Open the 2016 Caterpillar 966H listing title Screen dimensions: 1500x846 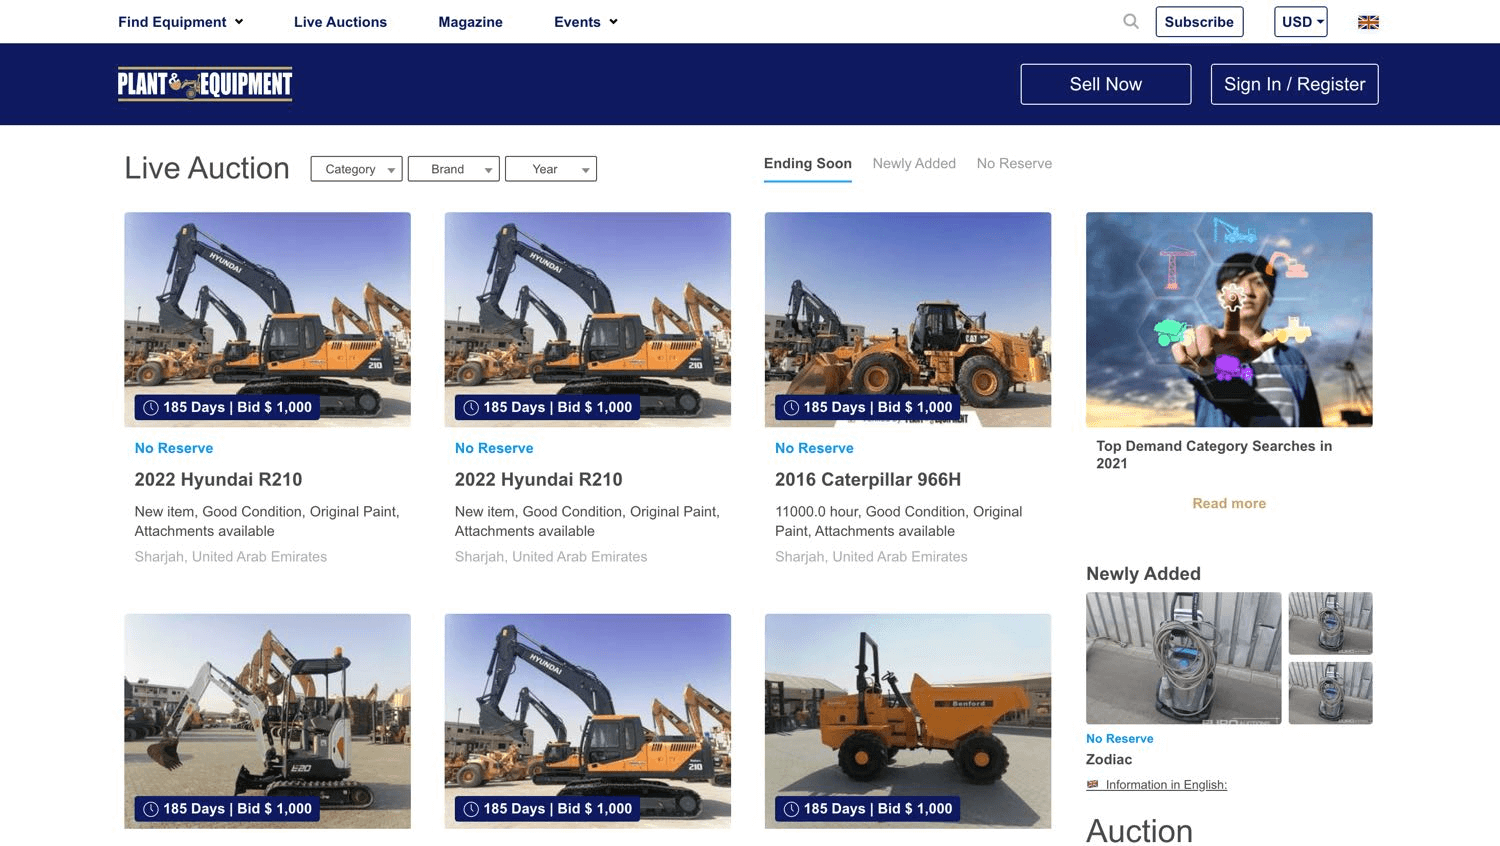(868, 480)
